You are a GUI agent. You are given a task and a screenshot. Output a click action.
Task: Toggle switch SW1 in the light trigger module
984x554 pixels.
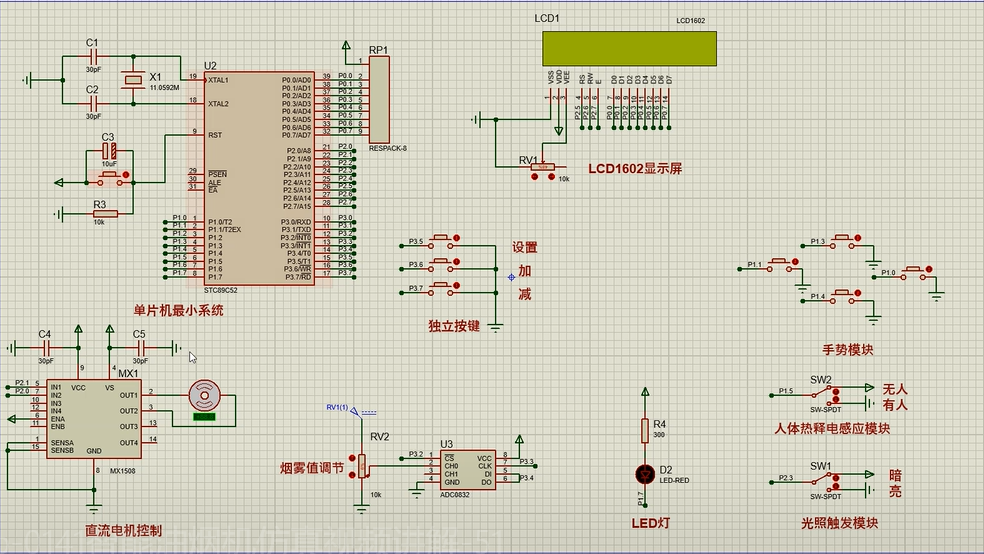[822, 482]
